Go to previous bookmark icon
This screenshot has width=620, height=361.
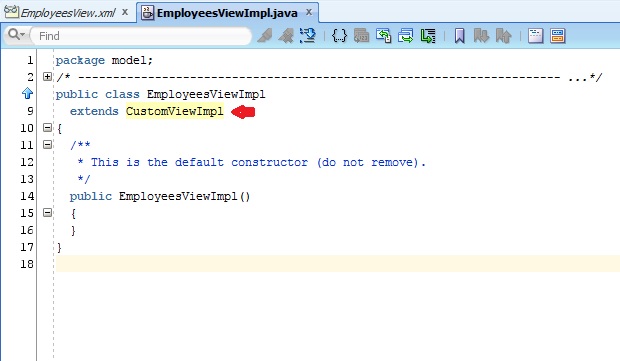pyautogui.click(x=503, y=36)
